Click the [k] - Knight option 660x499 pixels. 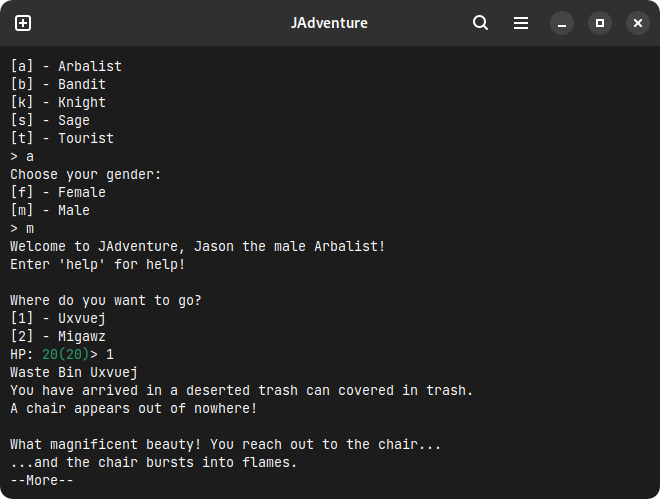click(x=58, y=103)
